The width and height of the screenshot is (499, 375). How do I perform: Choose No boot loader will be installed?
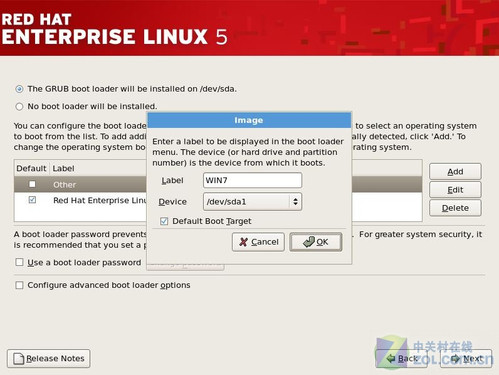pyautogui.click(x=19, y=107)
